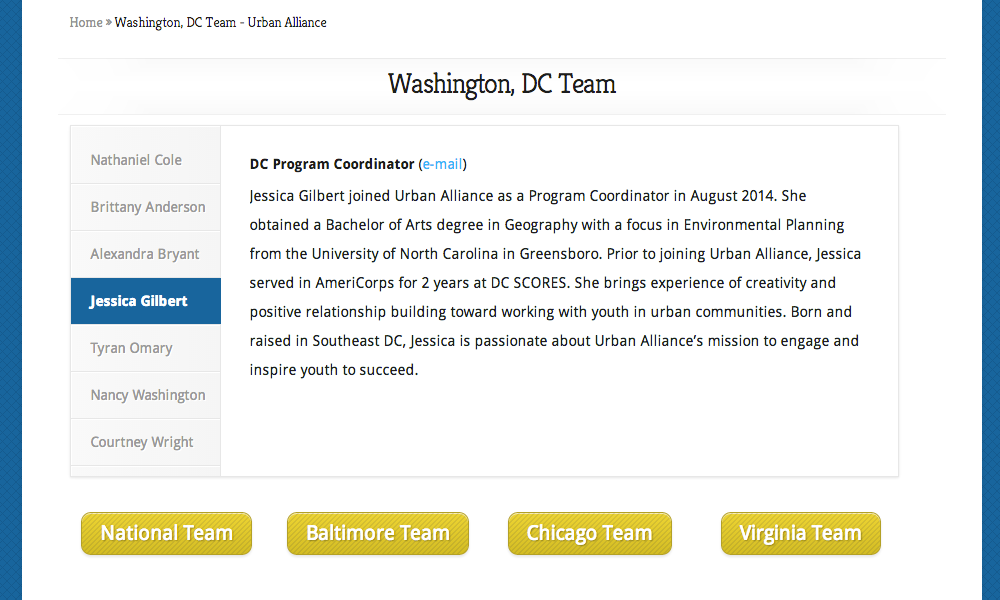Open Brittany Anderson's profile tab
The image size is (1000, 600).
147,207
